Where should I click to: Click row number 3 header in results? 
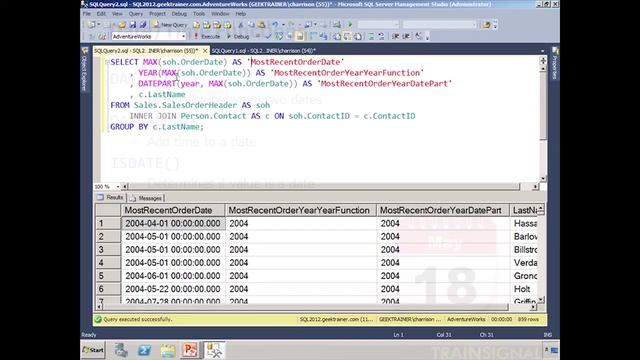point(108,249)
